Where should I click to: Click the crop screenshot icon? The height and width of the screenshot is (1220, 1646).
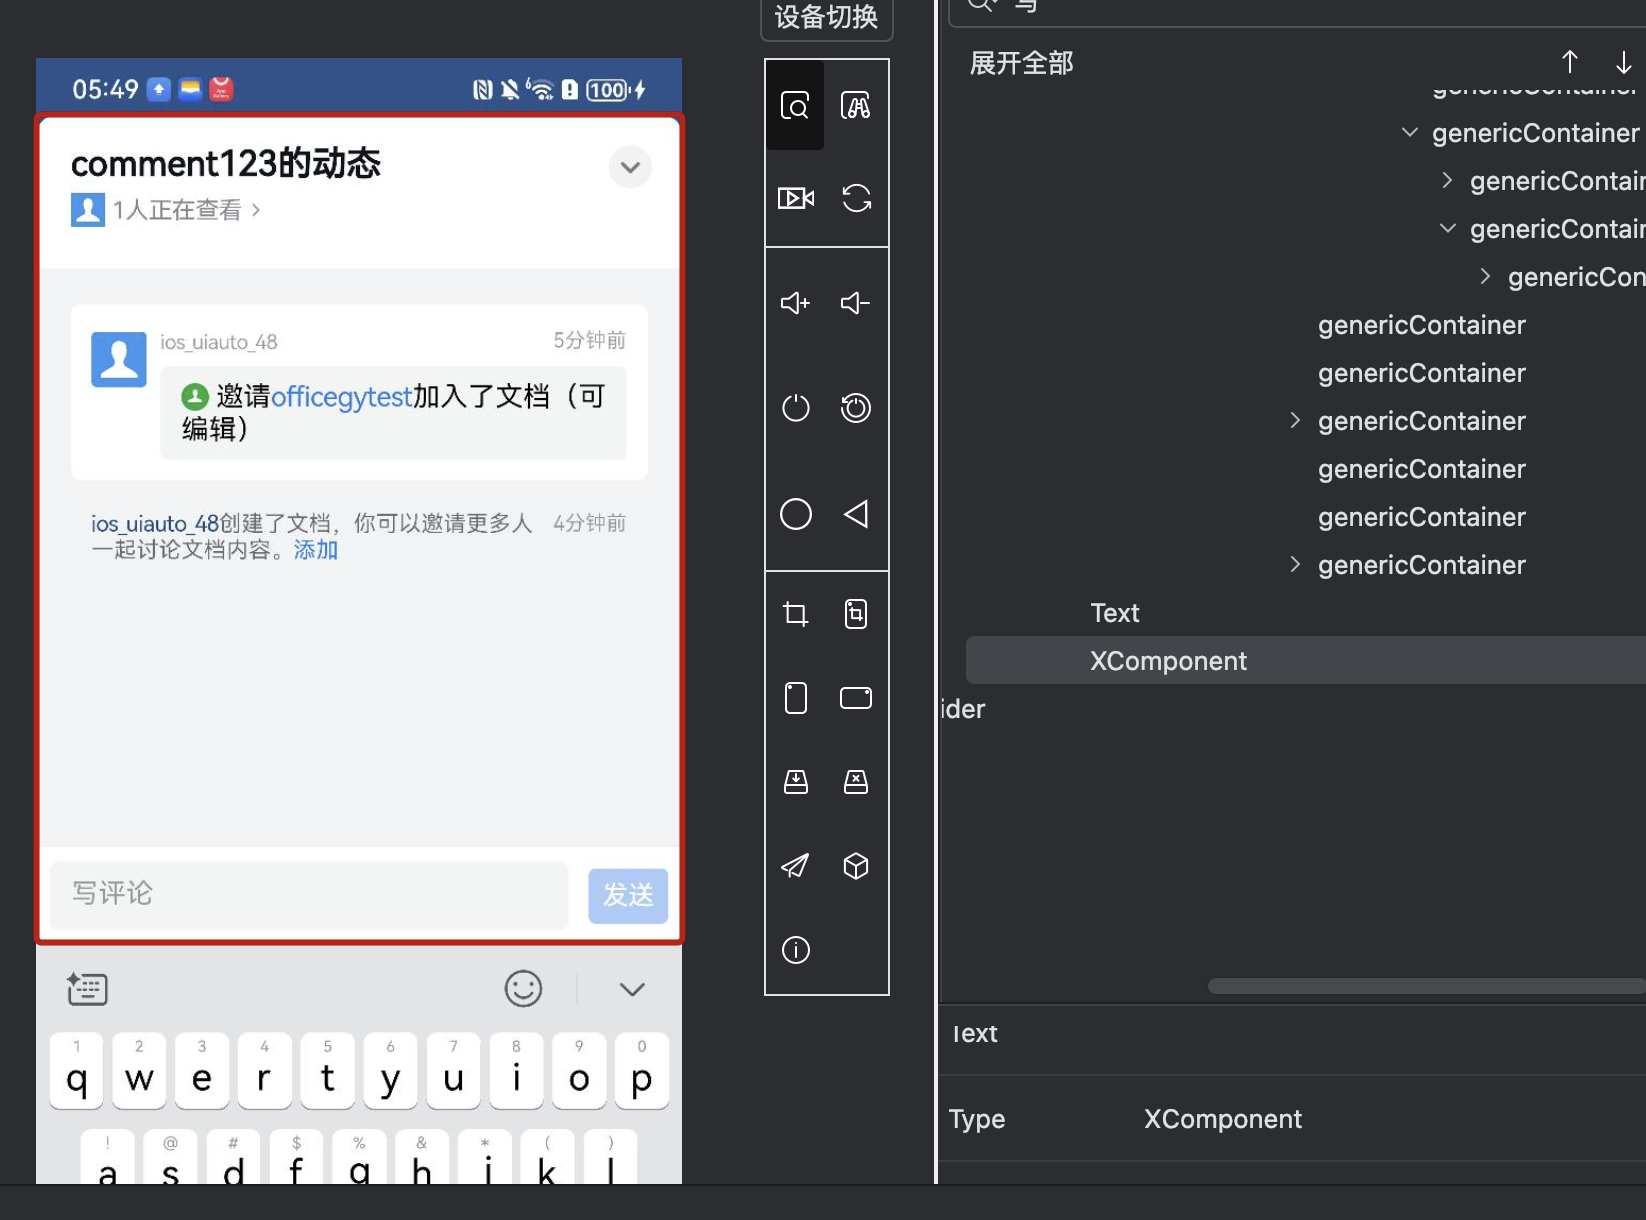tap(795, 613)
